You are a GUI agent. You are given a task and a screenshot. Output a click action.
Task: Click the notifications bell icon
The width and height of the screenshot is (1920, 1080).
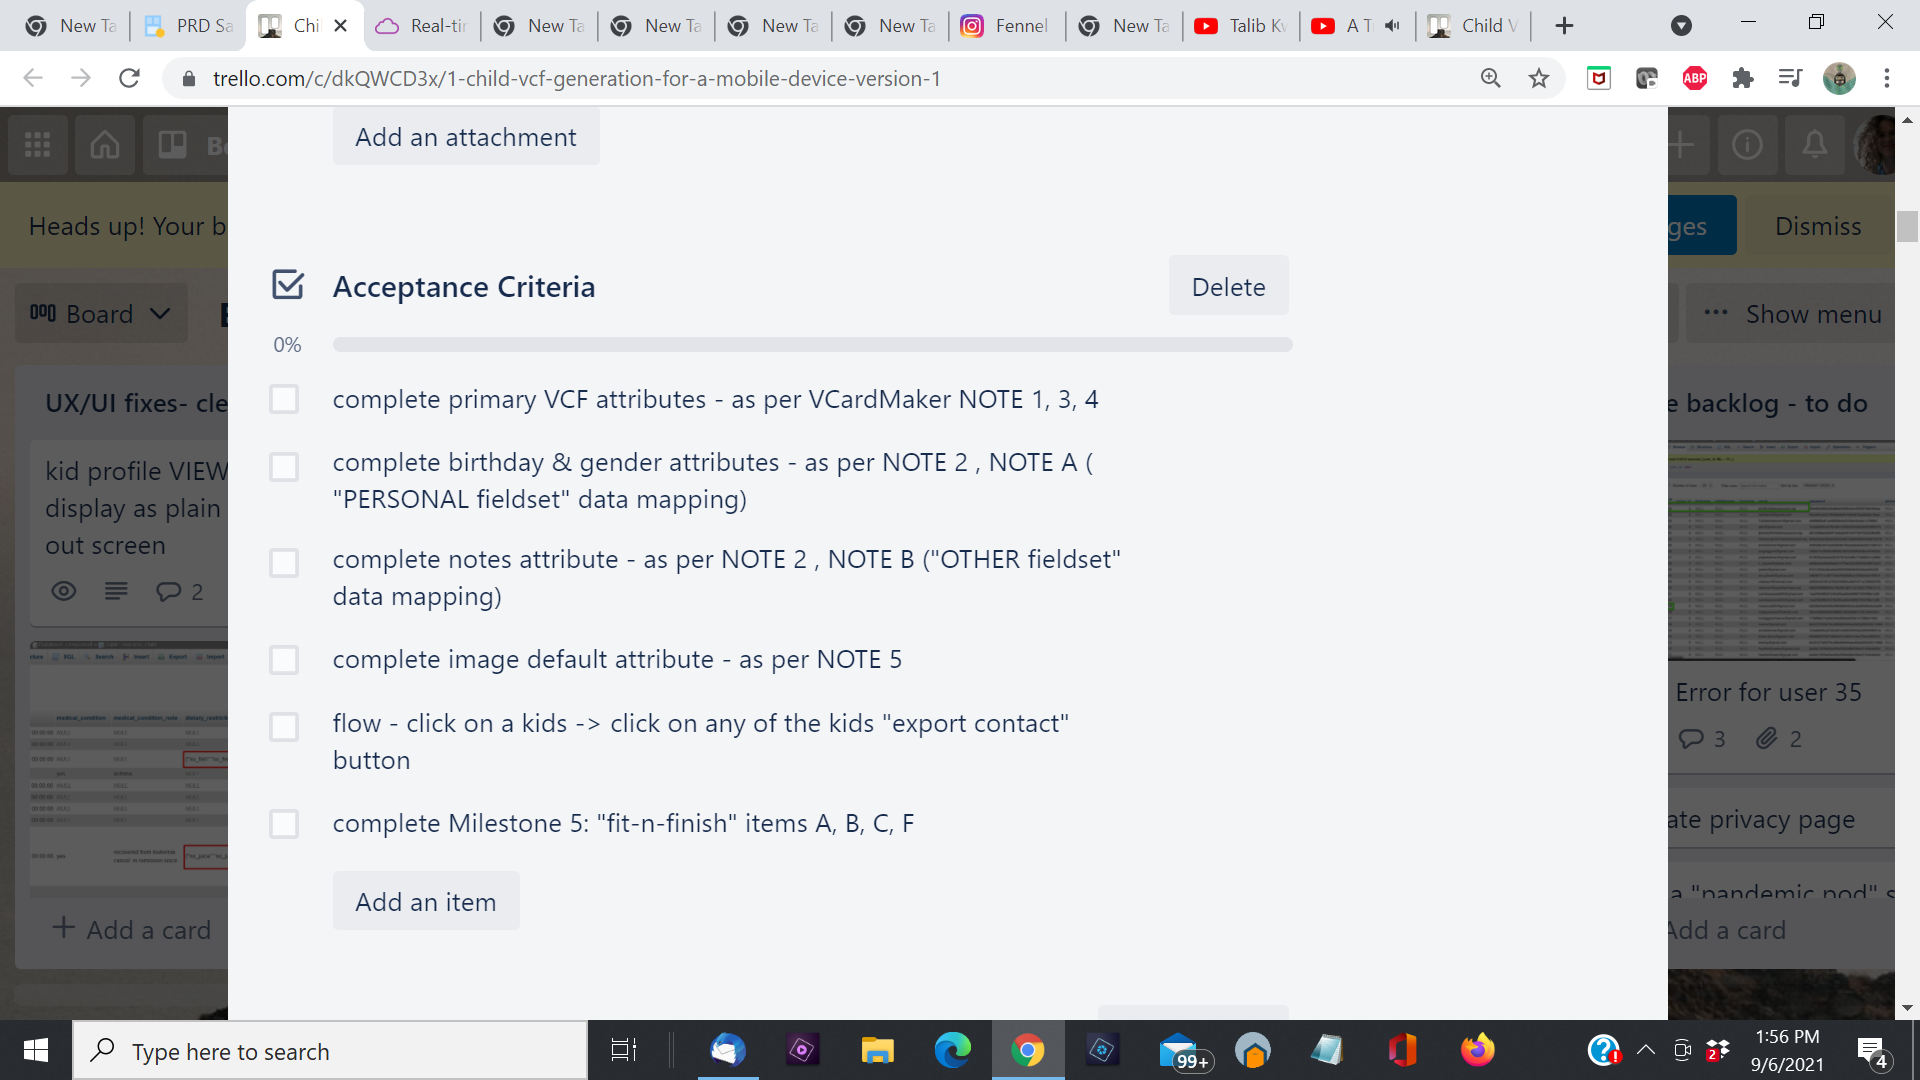click(x=1814, y=145)
